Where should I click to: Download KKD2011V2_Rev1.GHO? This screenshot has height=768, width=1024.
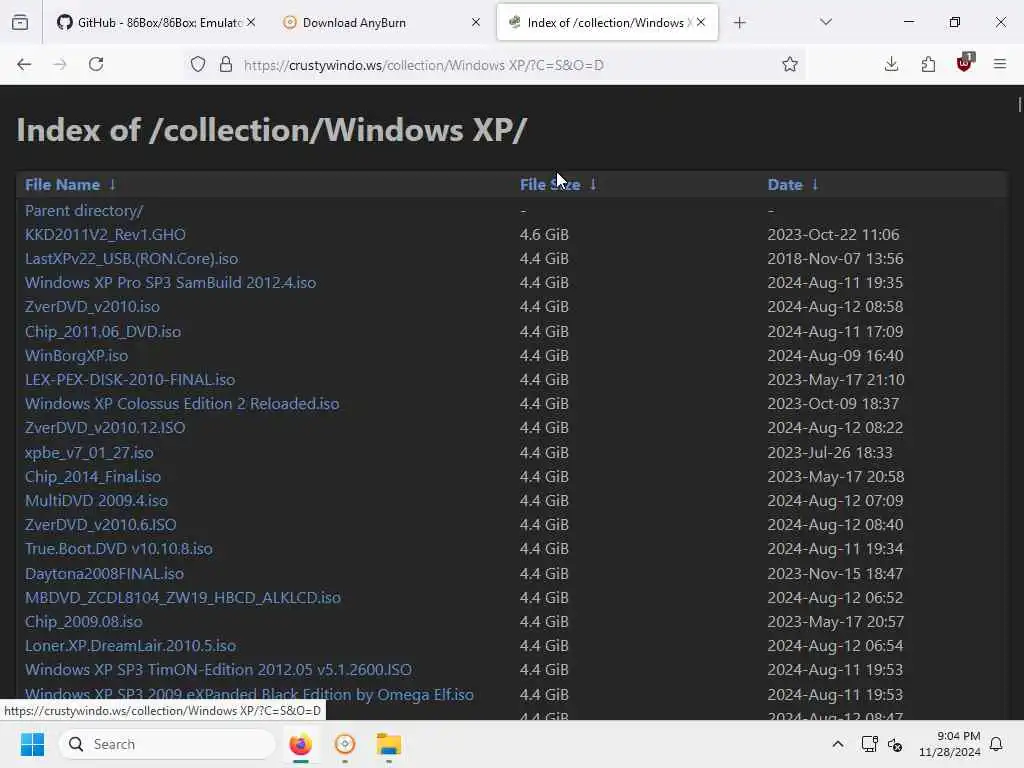105,234
